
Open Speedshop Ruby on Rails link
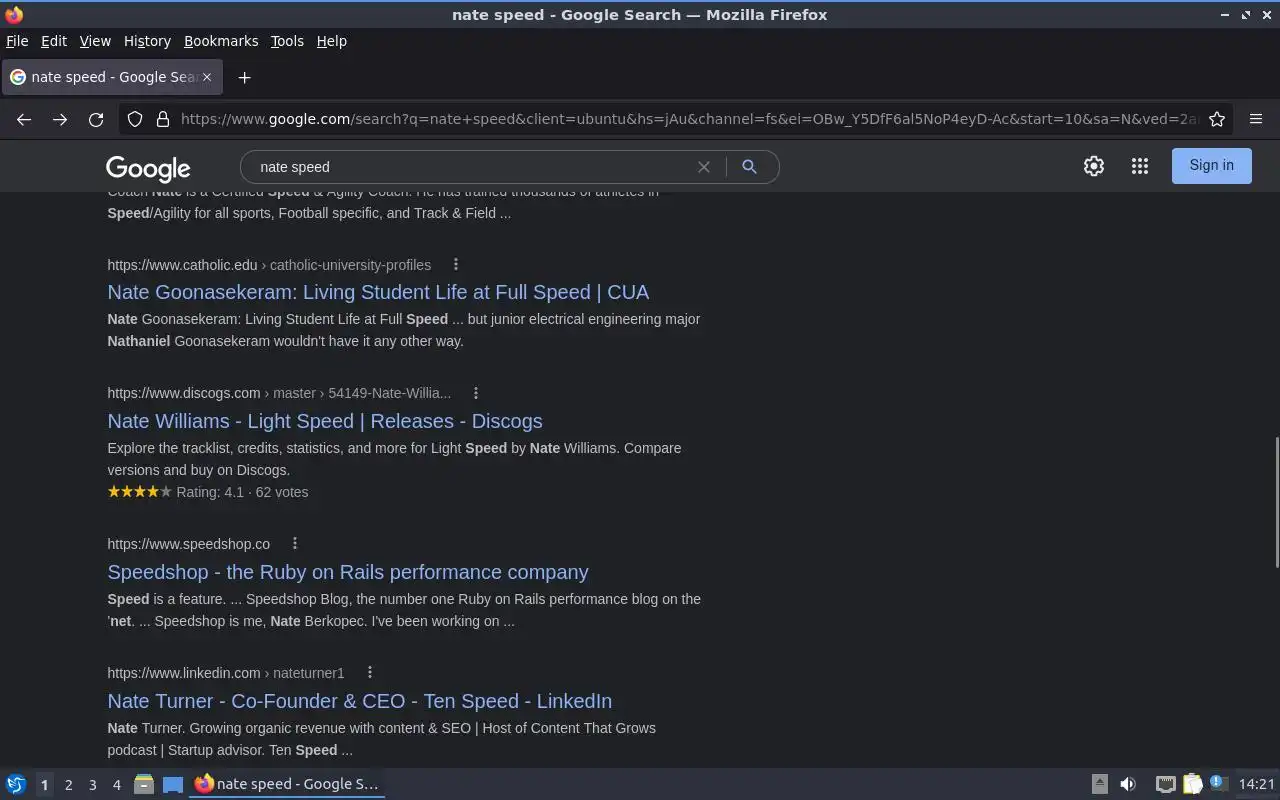point(348,572)
